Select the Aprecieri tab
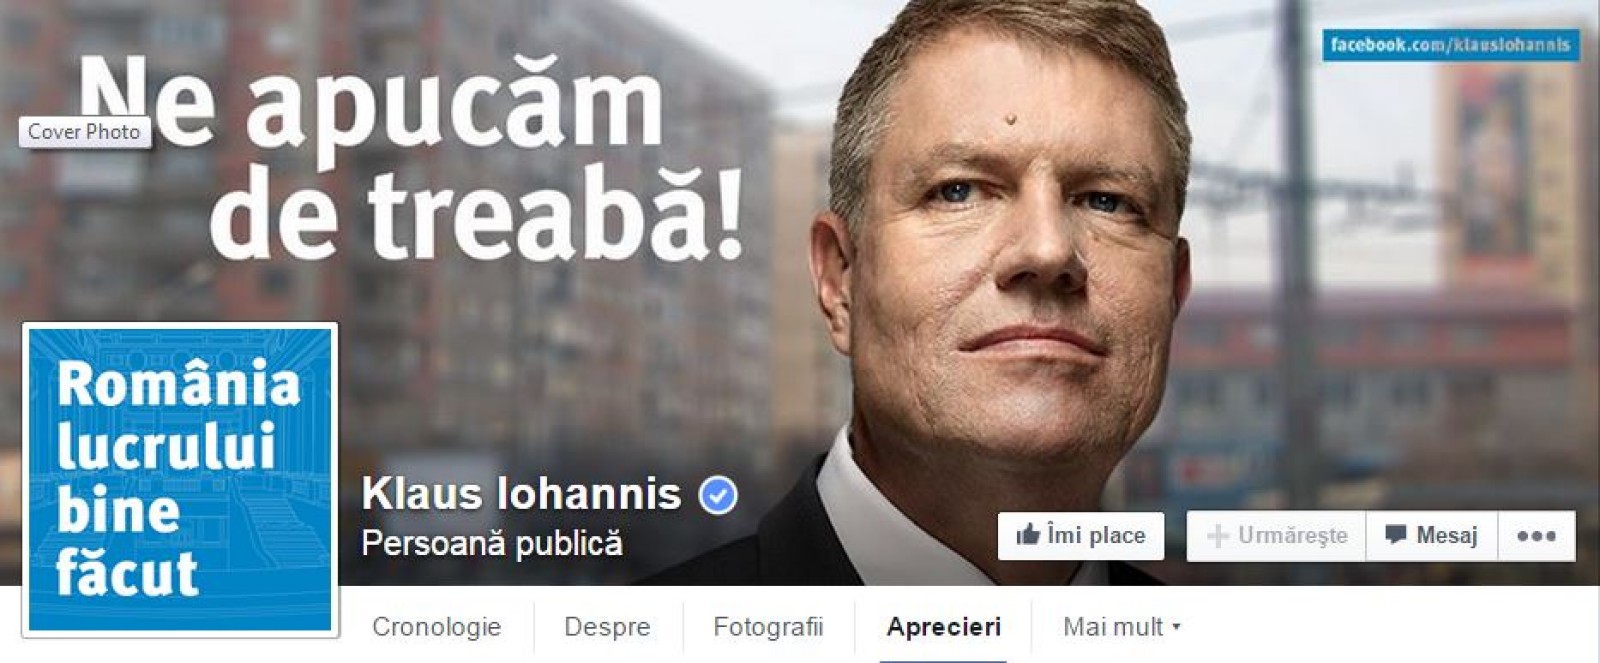The width and height of the screenshot is (1600, 663). coord(943,627)
